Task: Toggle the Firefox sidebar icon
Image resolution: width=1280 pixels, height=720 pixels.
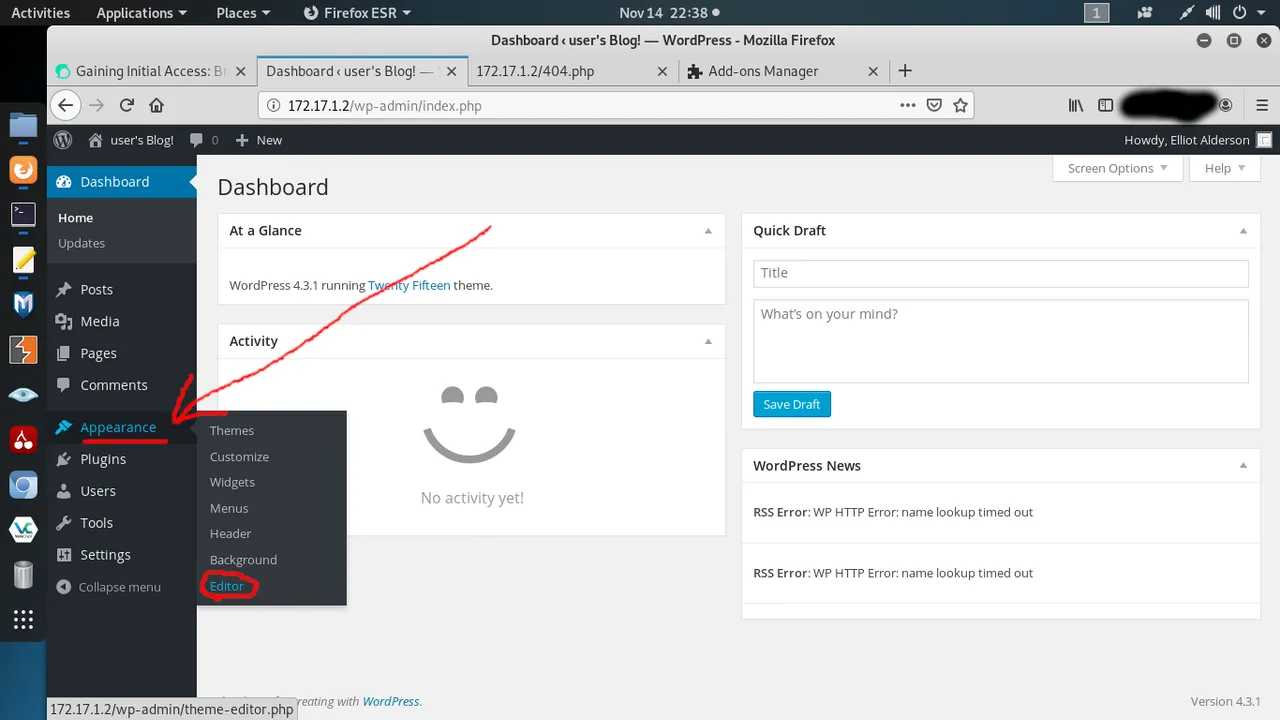Action: [1105, 105]
